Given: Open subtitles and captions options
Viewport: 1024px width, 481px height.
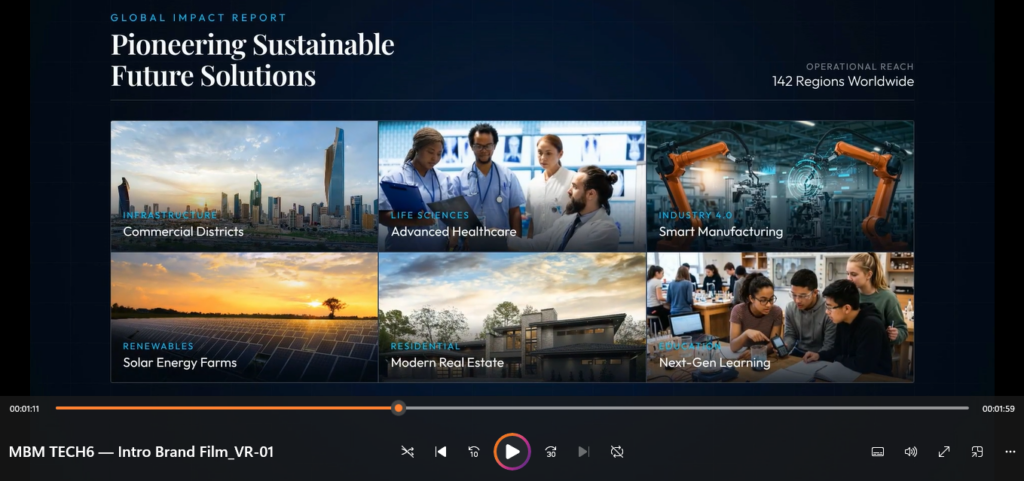Looking at the screenshot, I should 878,452.
